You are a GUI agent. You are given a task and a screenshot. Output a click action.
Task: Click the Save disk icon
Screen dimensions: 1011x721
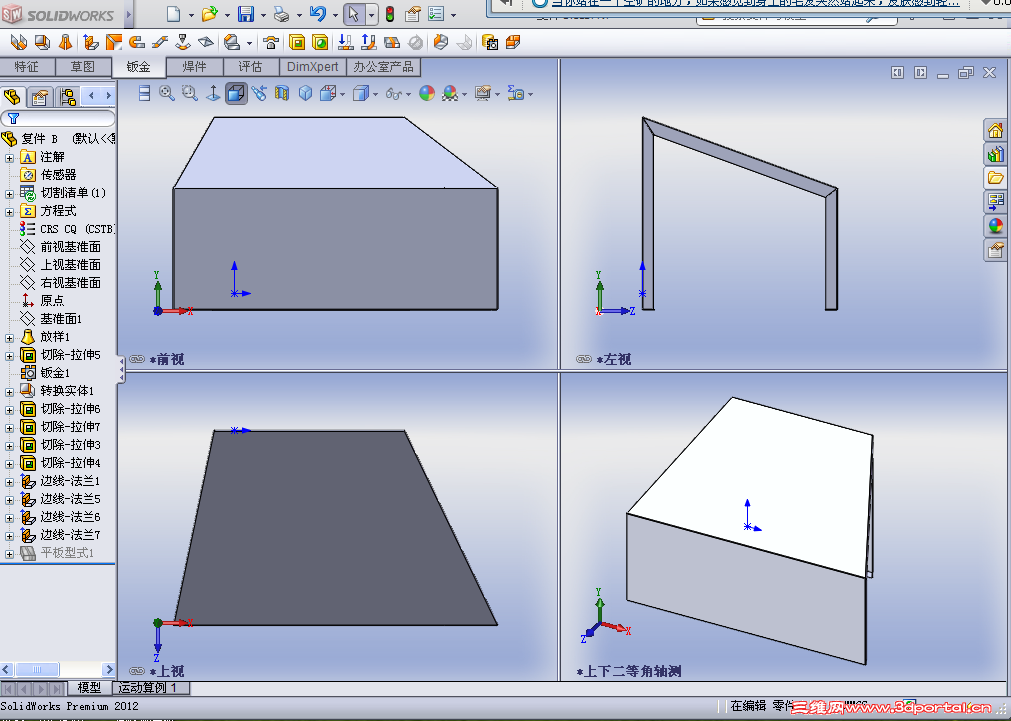click(x=246, y=14)
